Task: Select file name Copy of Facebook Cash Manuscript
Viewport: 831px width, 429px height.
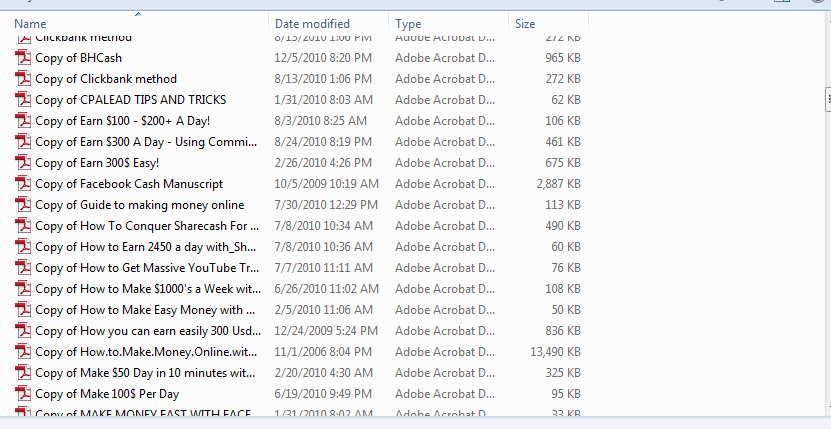Action: pyautogui.click(x=129, y=183)
